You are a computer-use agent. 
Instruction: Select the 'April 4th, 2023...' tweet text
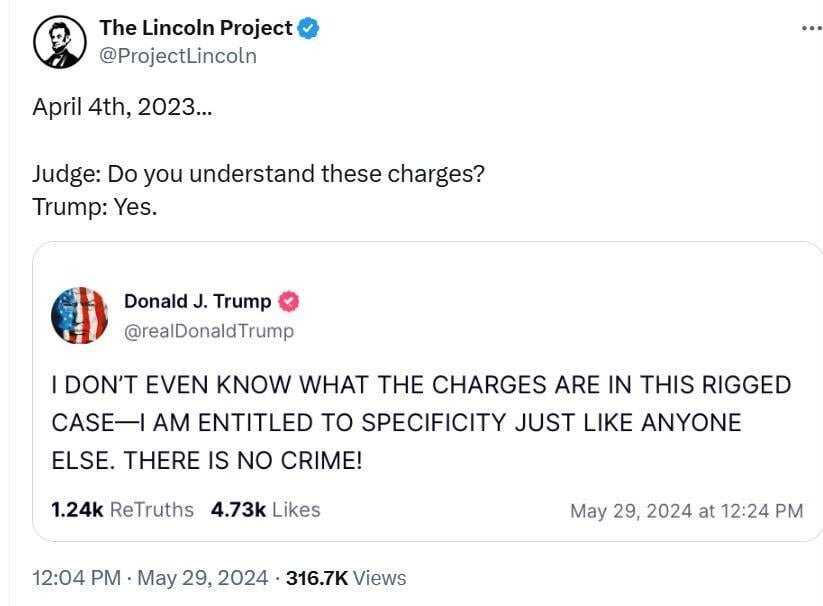click(x=122, y=107)
